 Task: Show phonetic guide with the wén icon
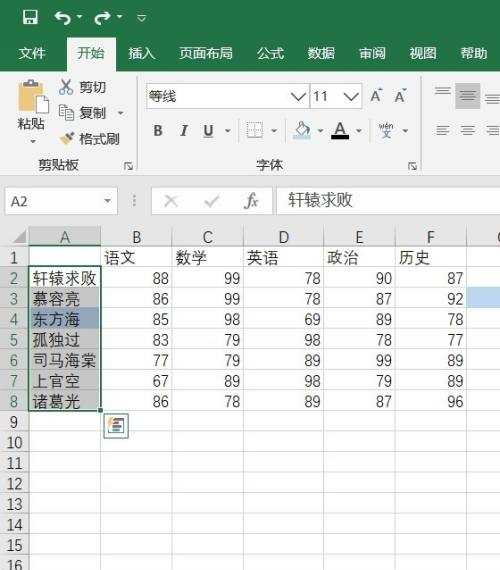386,130
